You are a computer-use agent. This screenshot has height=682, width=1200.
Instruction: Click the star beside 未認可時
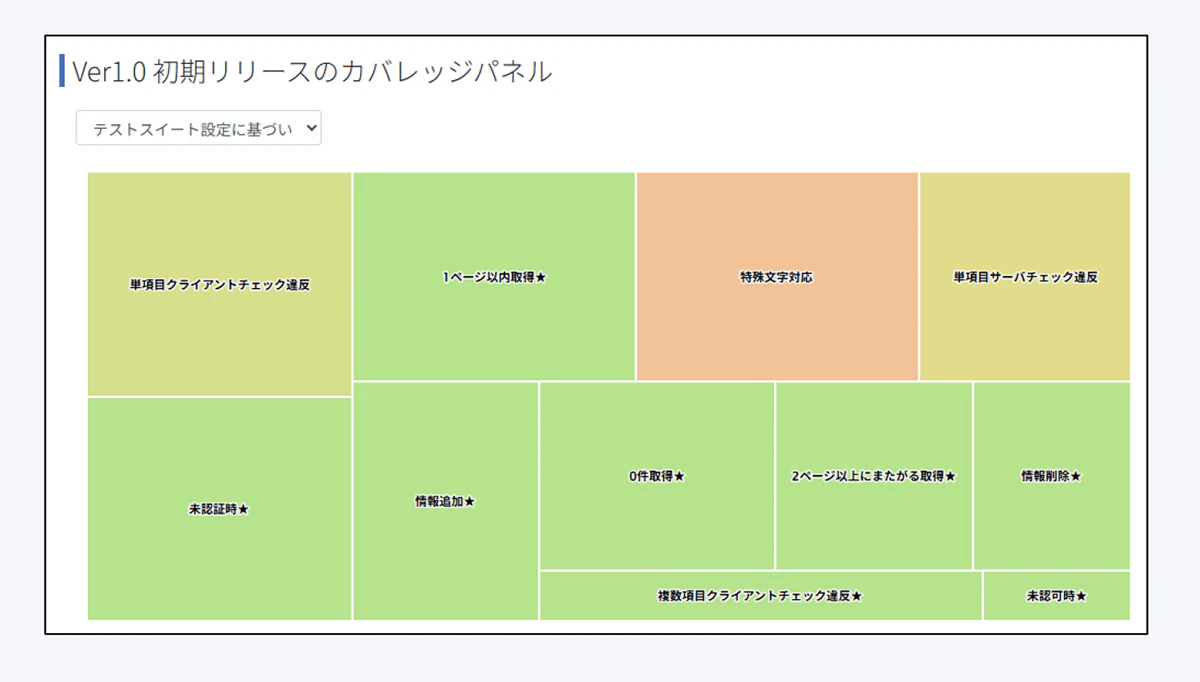pos(1081,596)
